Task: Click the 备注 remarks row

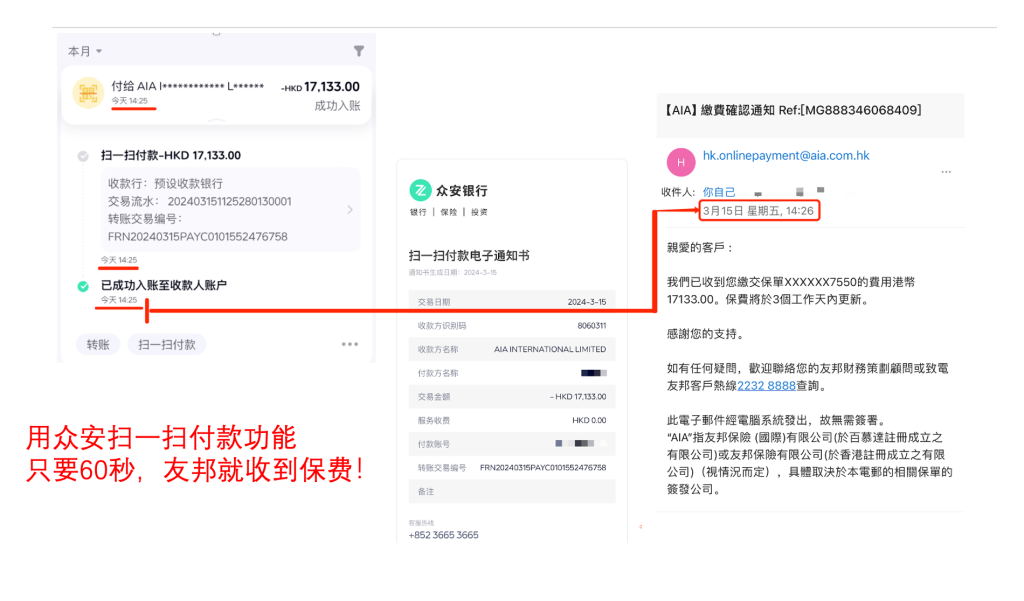Action: (x=512, y=491)
